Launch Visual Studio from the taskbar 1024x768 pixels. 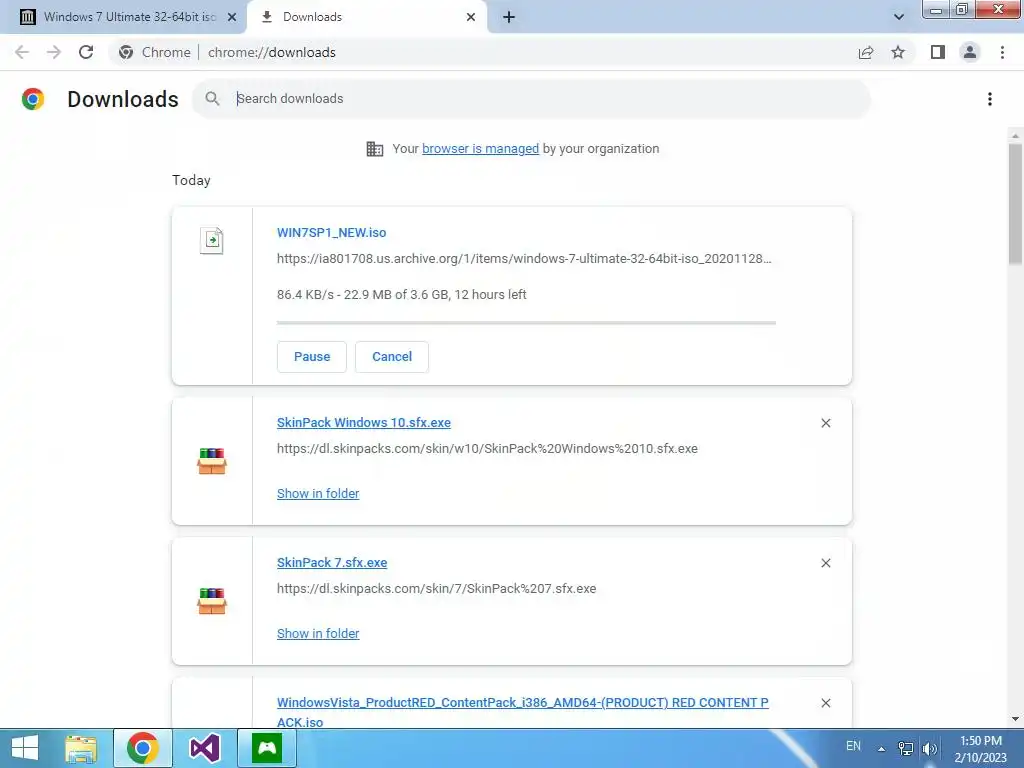(x=204, y=748)
